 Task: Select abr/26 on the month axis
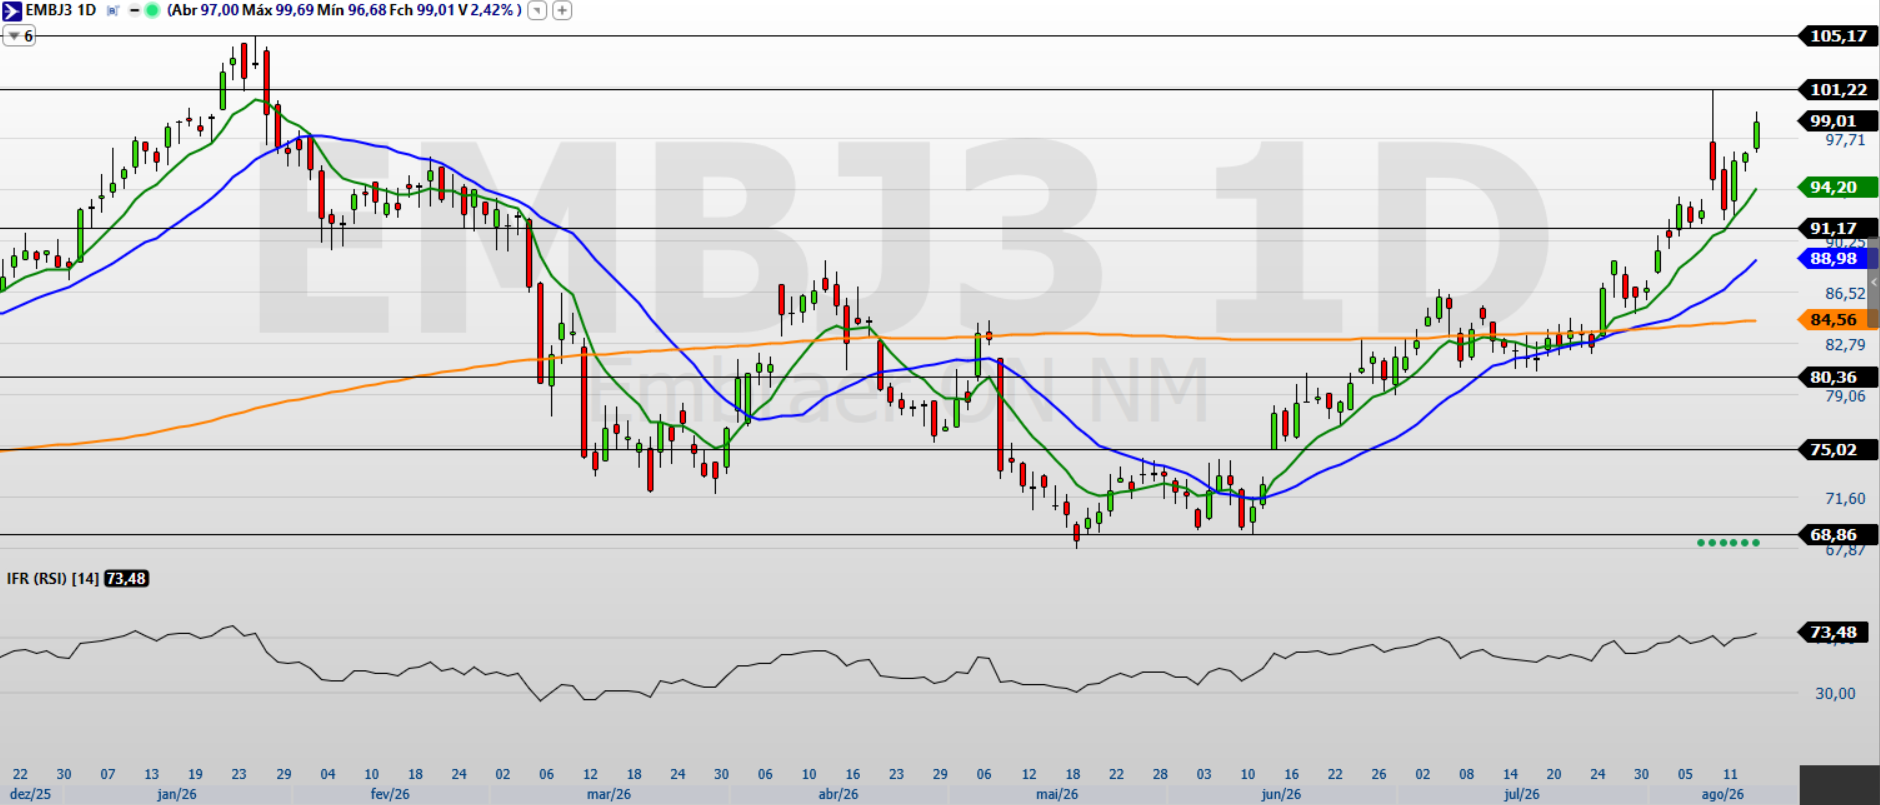[x=838, y=794]
